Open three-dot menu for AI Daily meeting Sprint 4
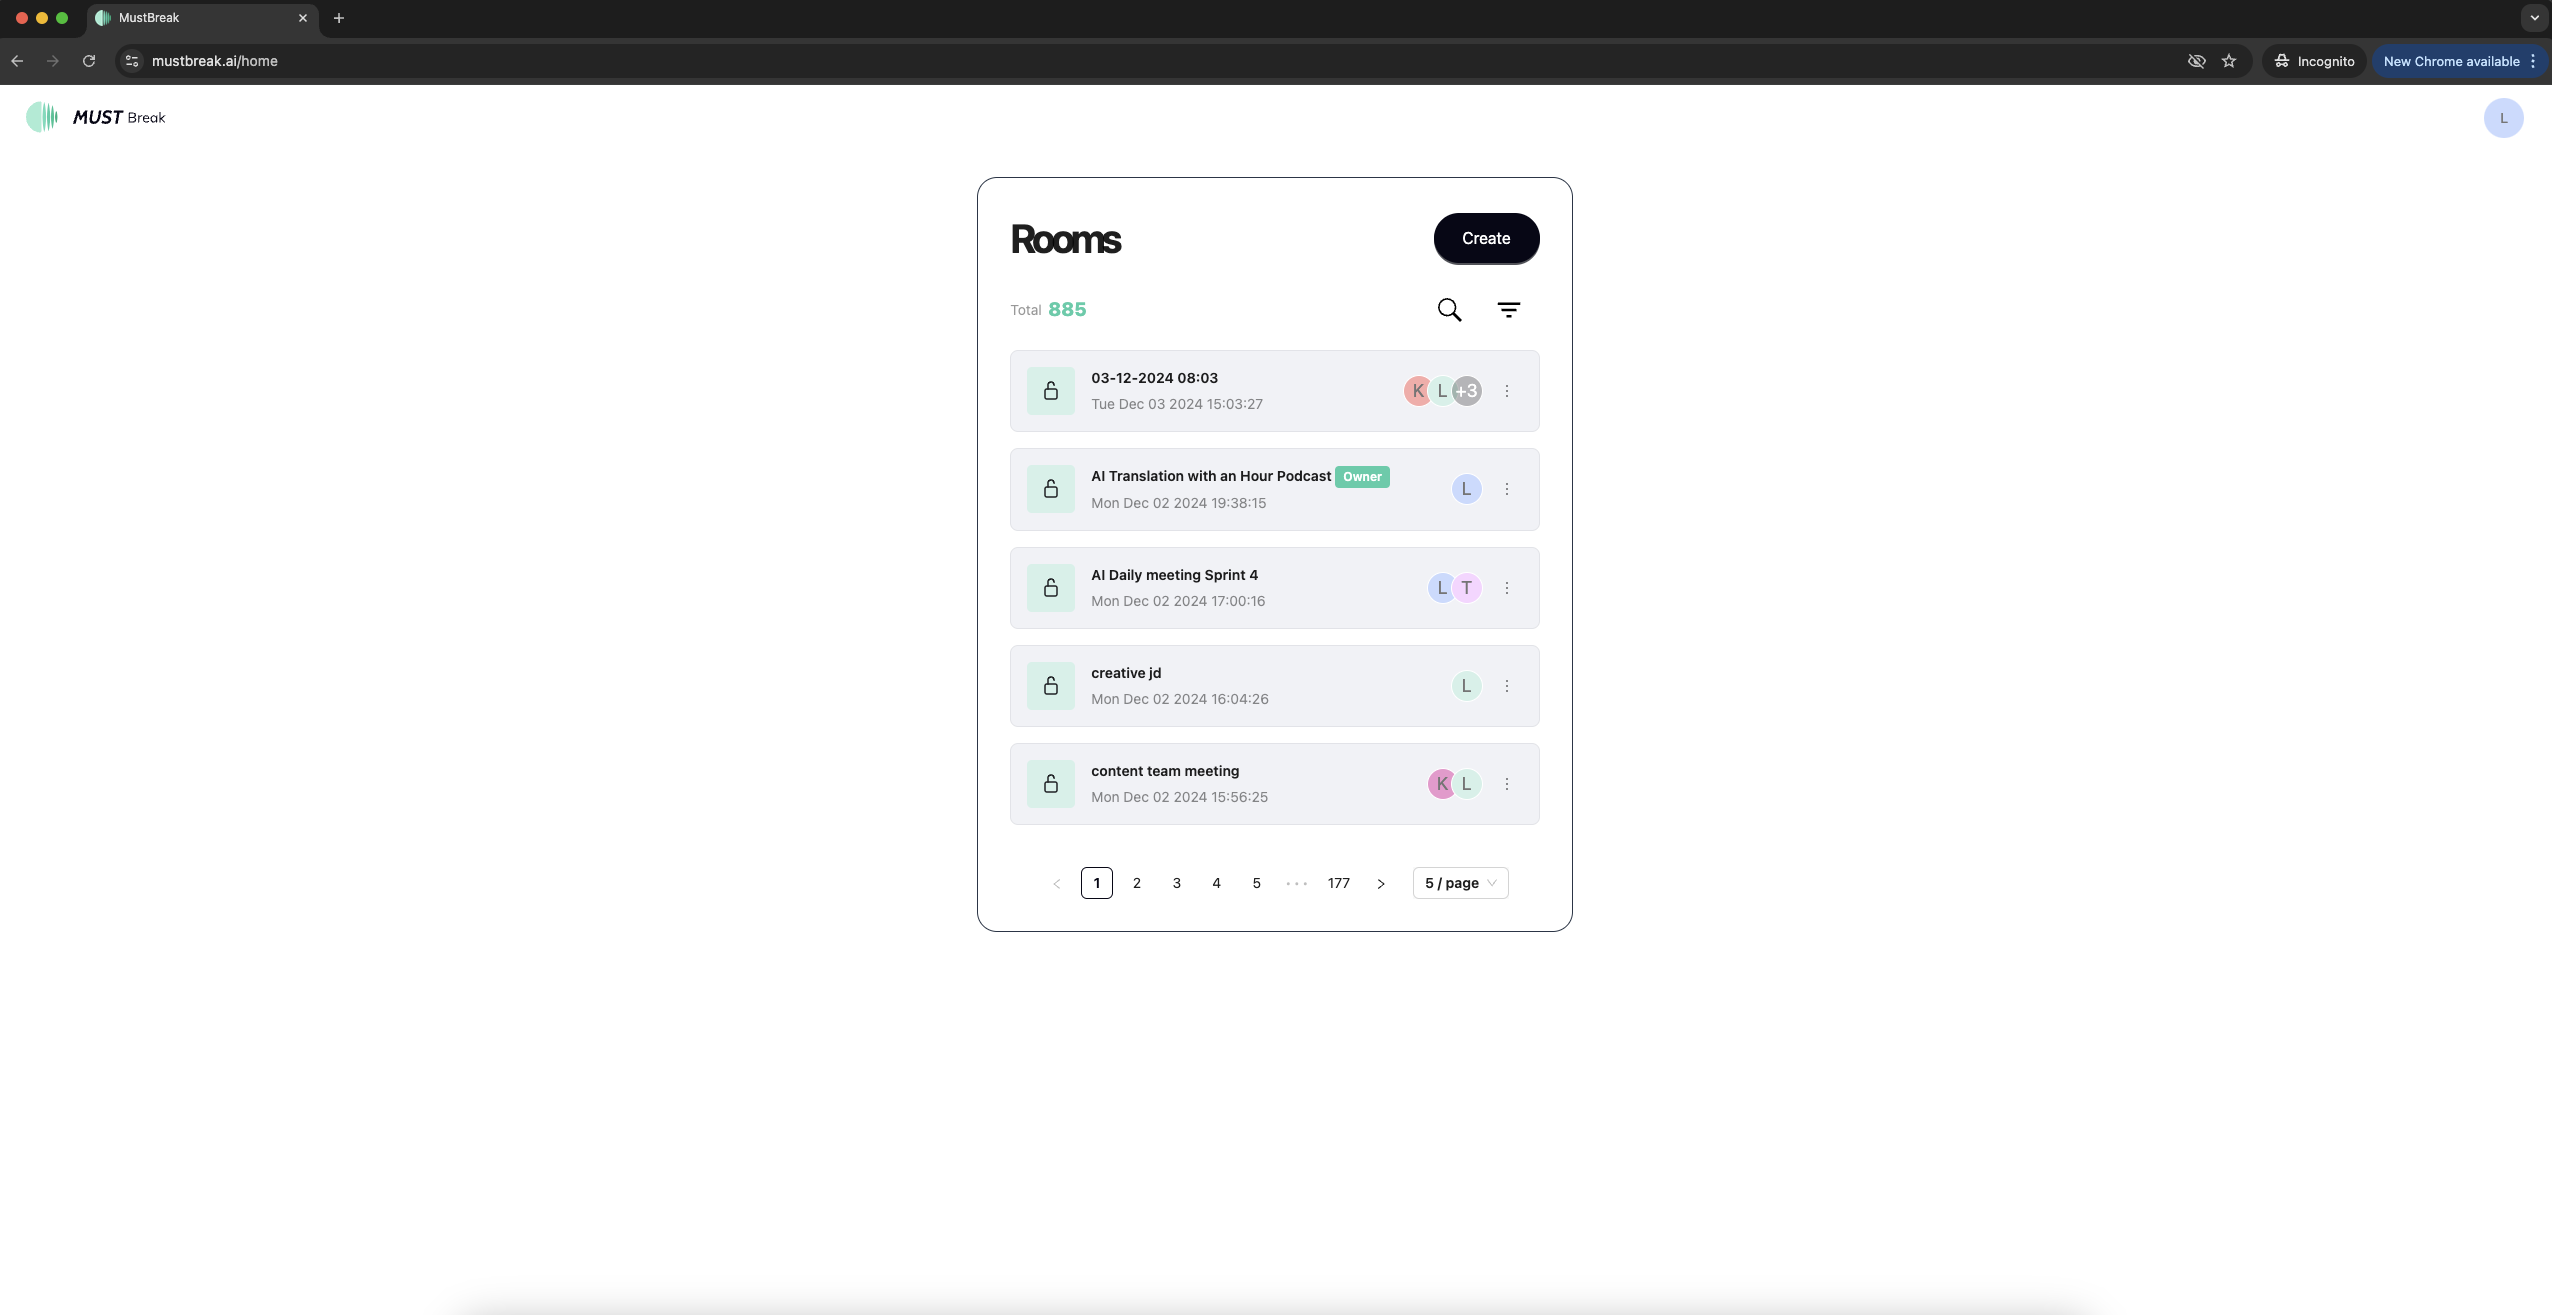The height and width of the screenshot is (1315, 2552). 1506,588
